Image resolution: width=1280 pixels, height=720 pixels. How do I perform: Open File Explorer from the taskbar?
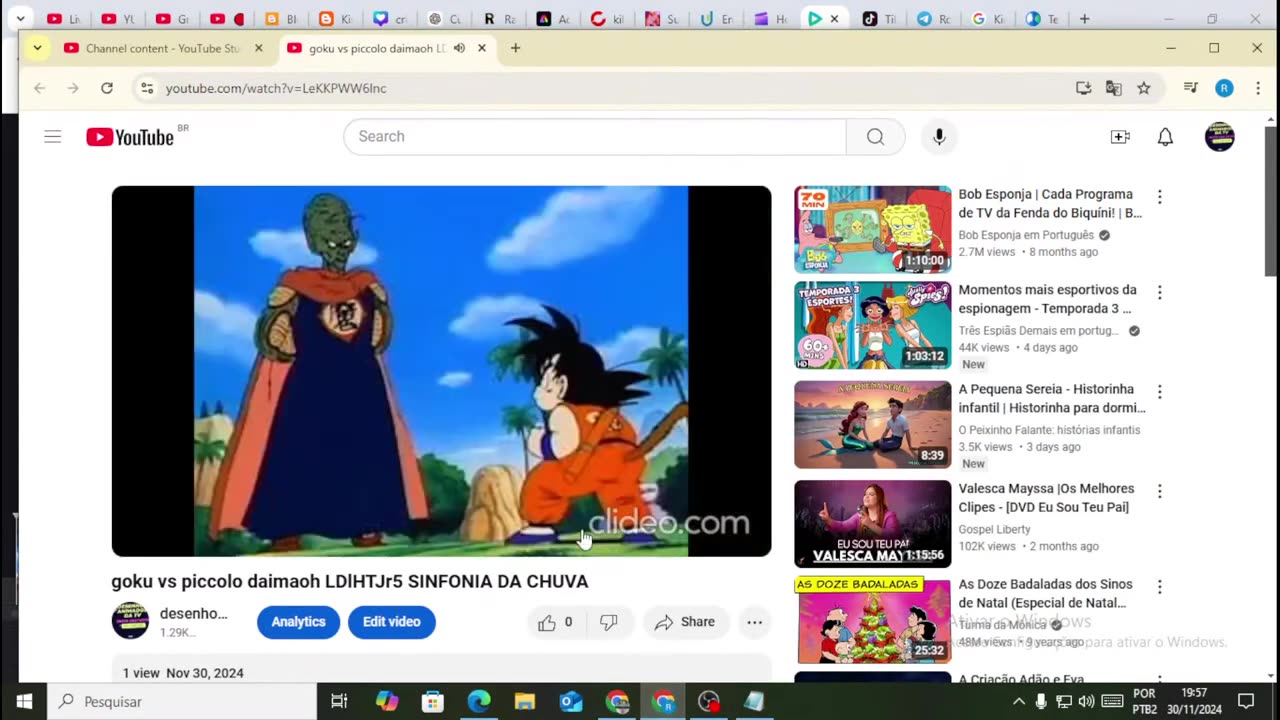[x=525, y=701]
